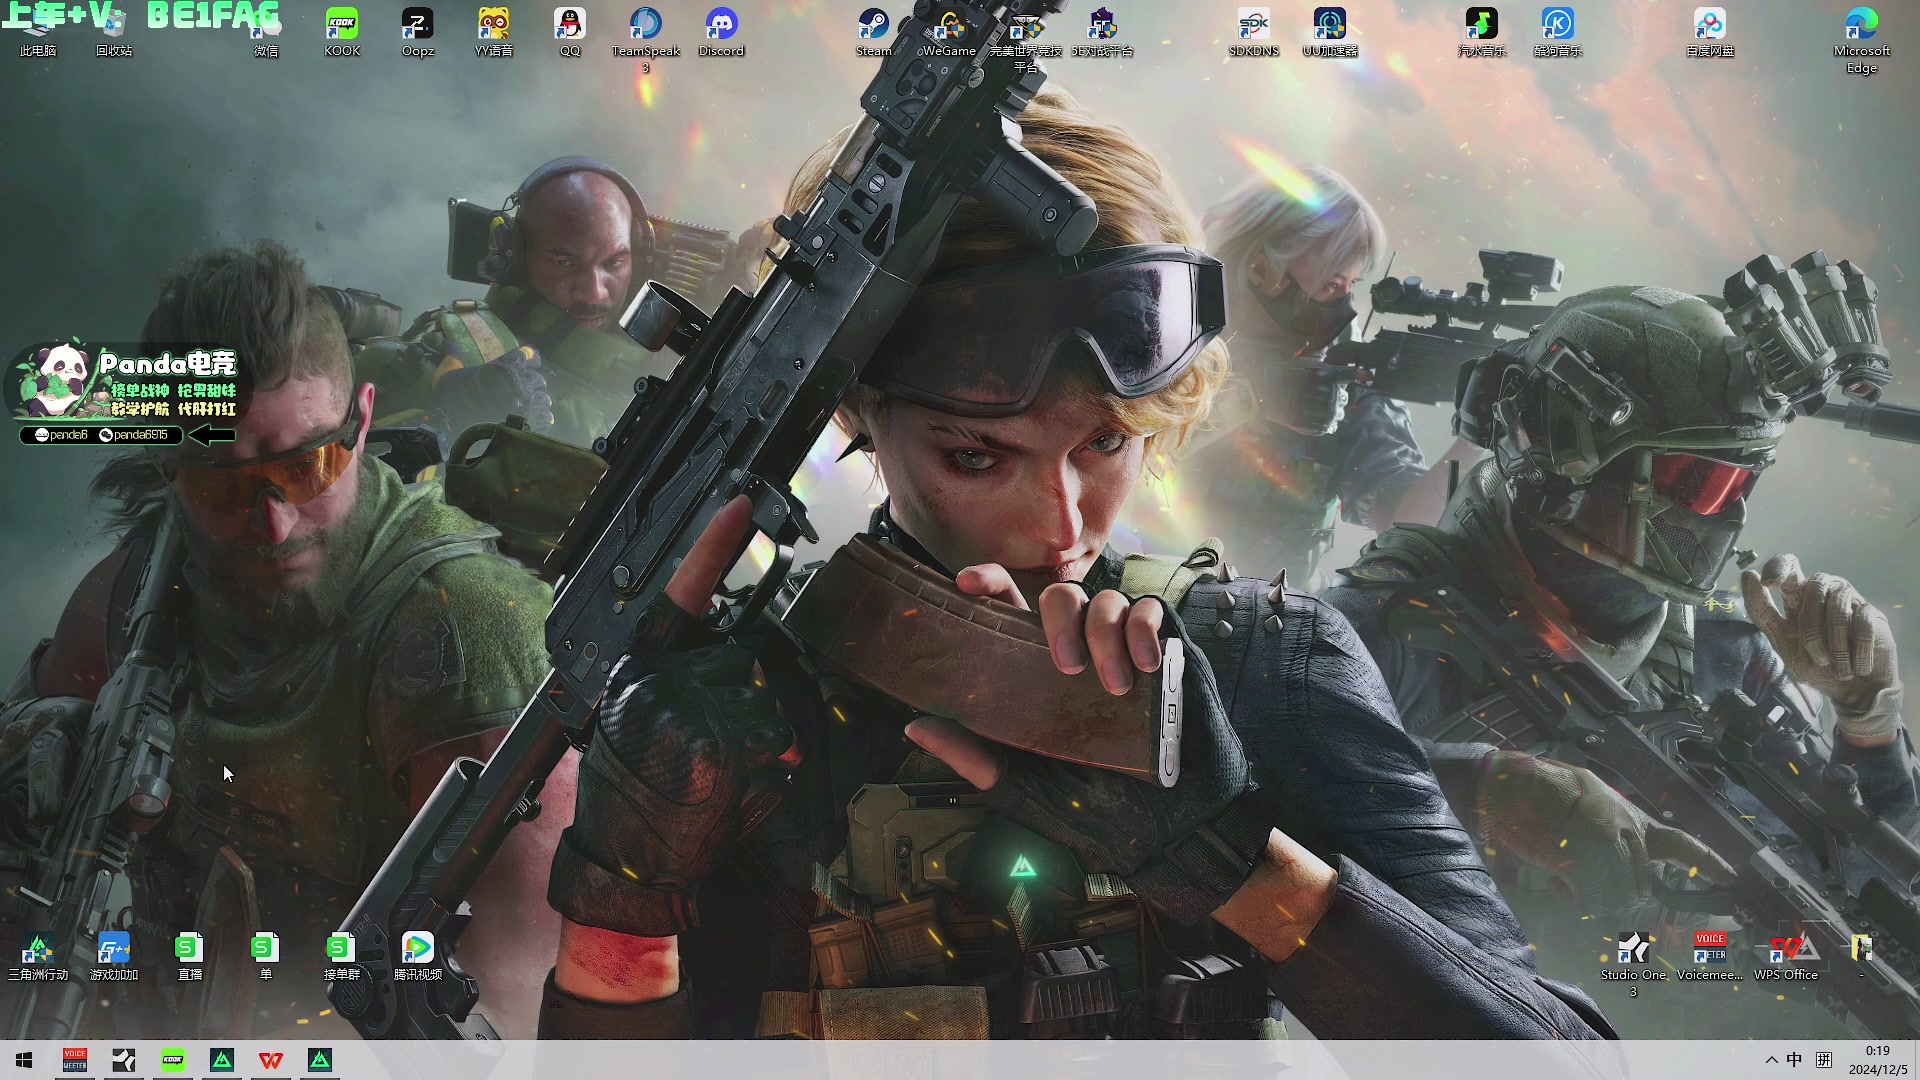Click the Oopz desktop shortcut
The image size is (1920, 1080).
pyautogui.click(x=418, y=32)
